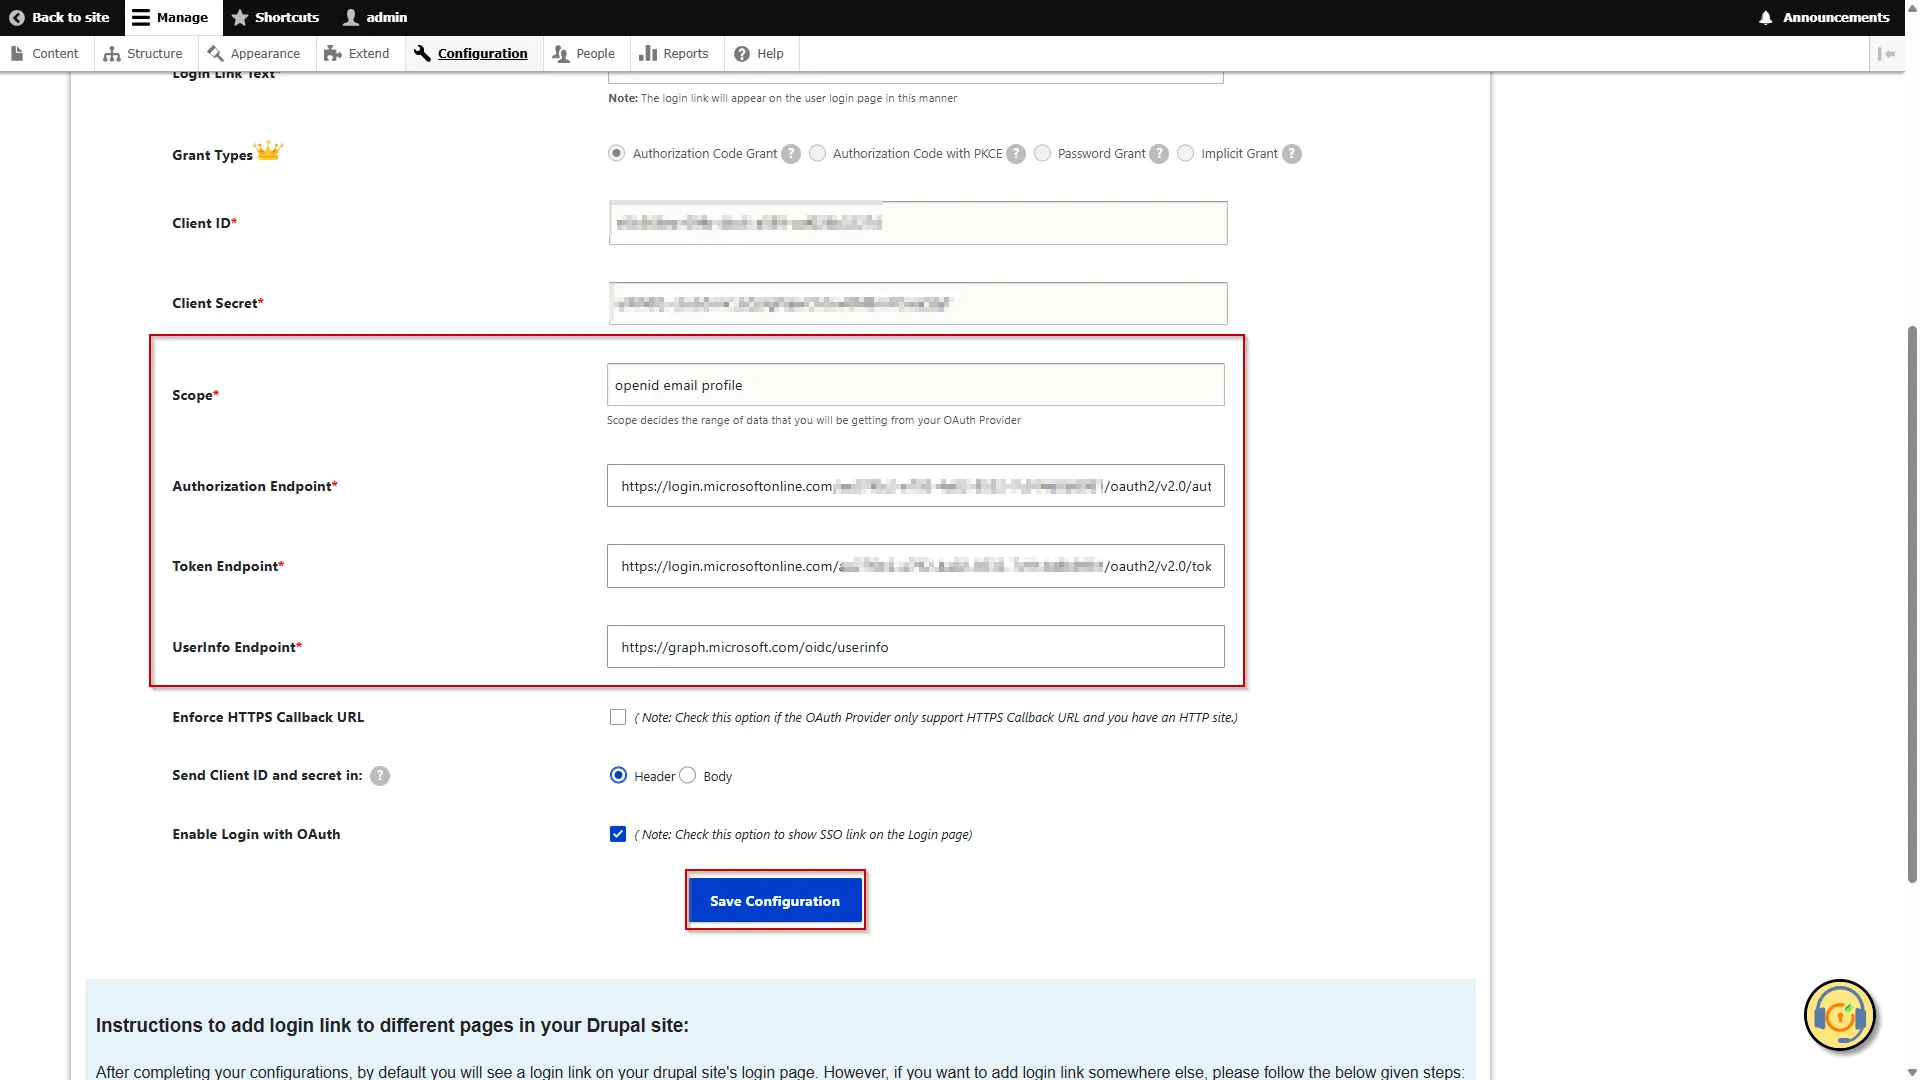1920x1080 pixels.
Task: Click into the Client ID field
Action: coord(918,223)
